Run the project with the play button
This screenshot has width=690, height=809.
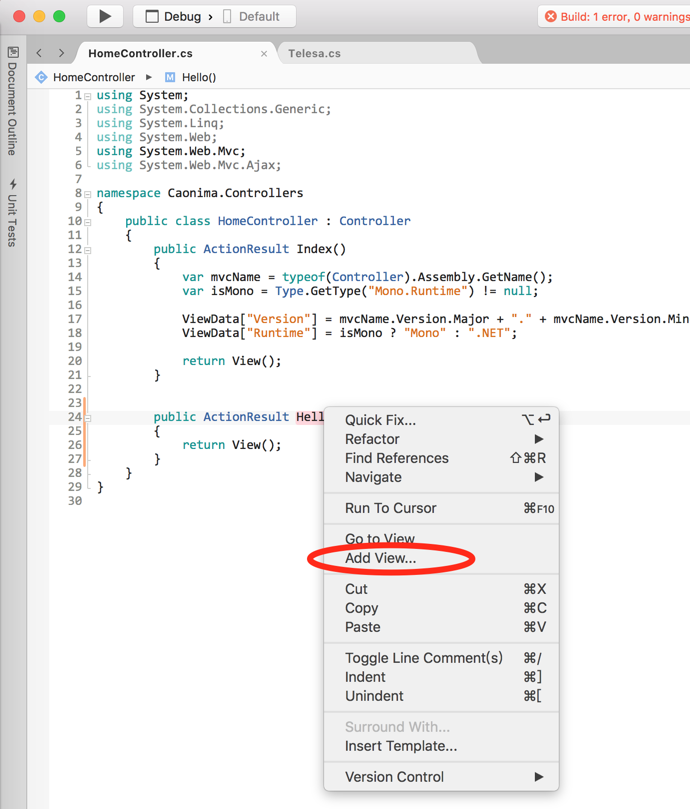[x=105, y=17]
